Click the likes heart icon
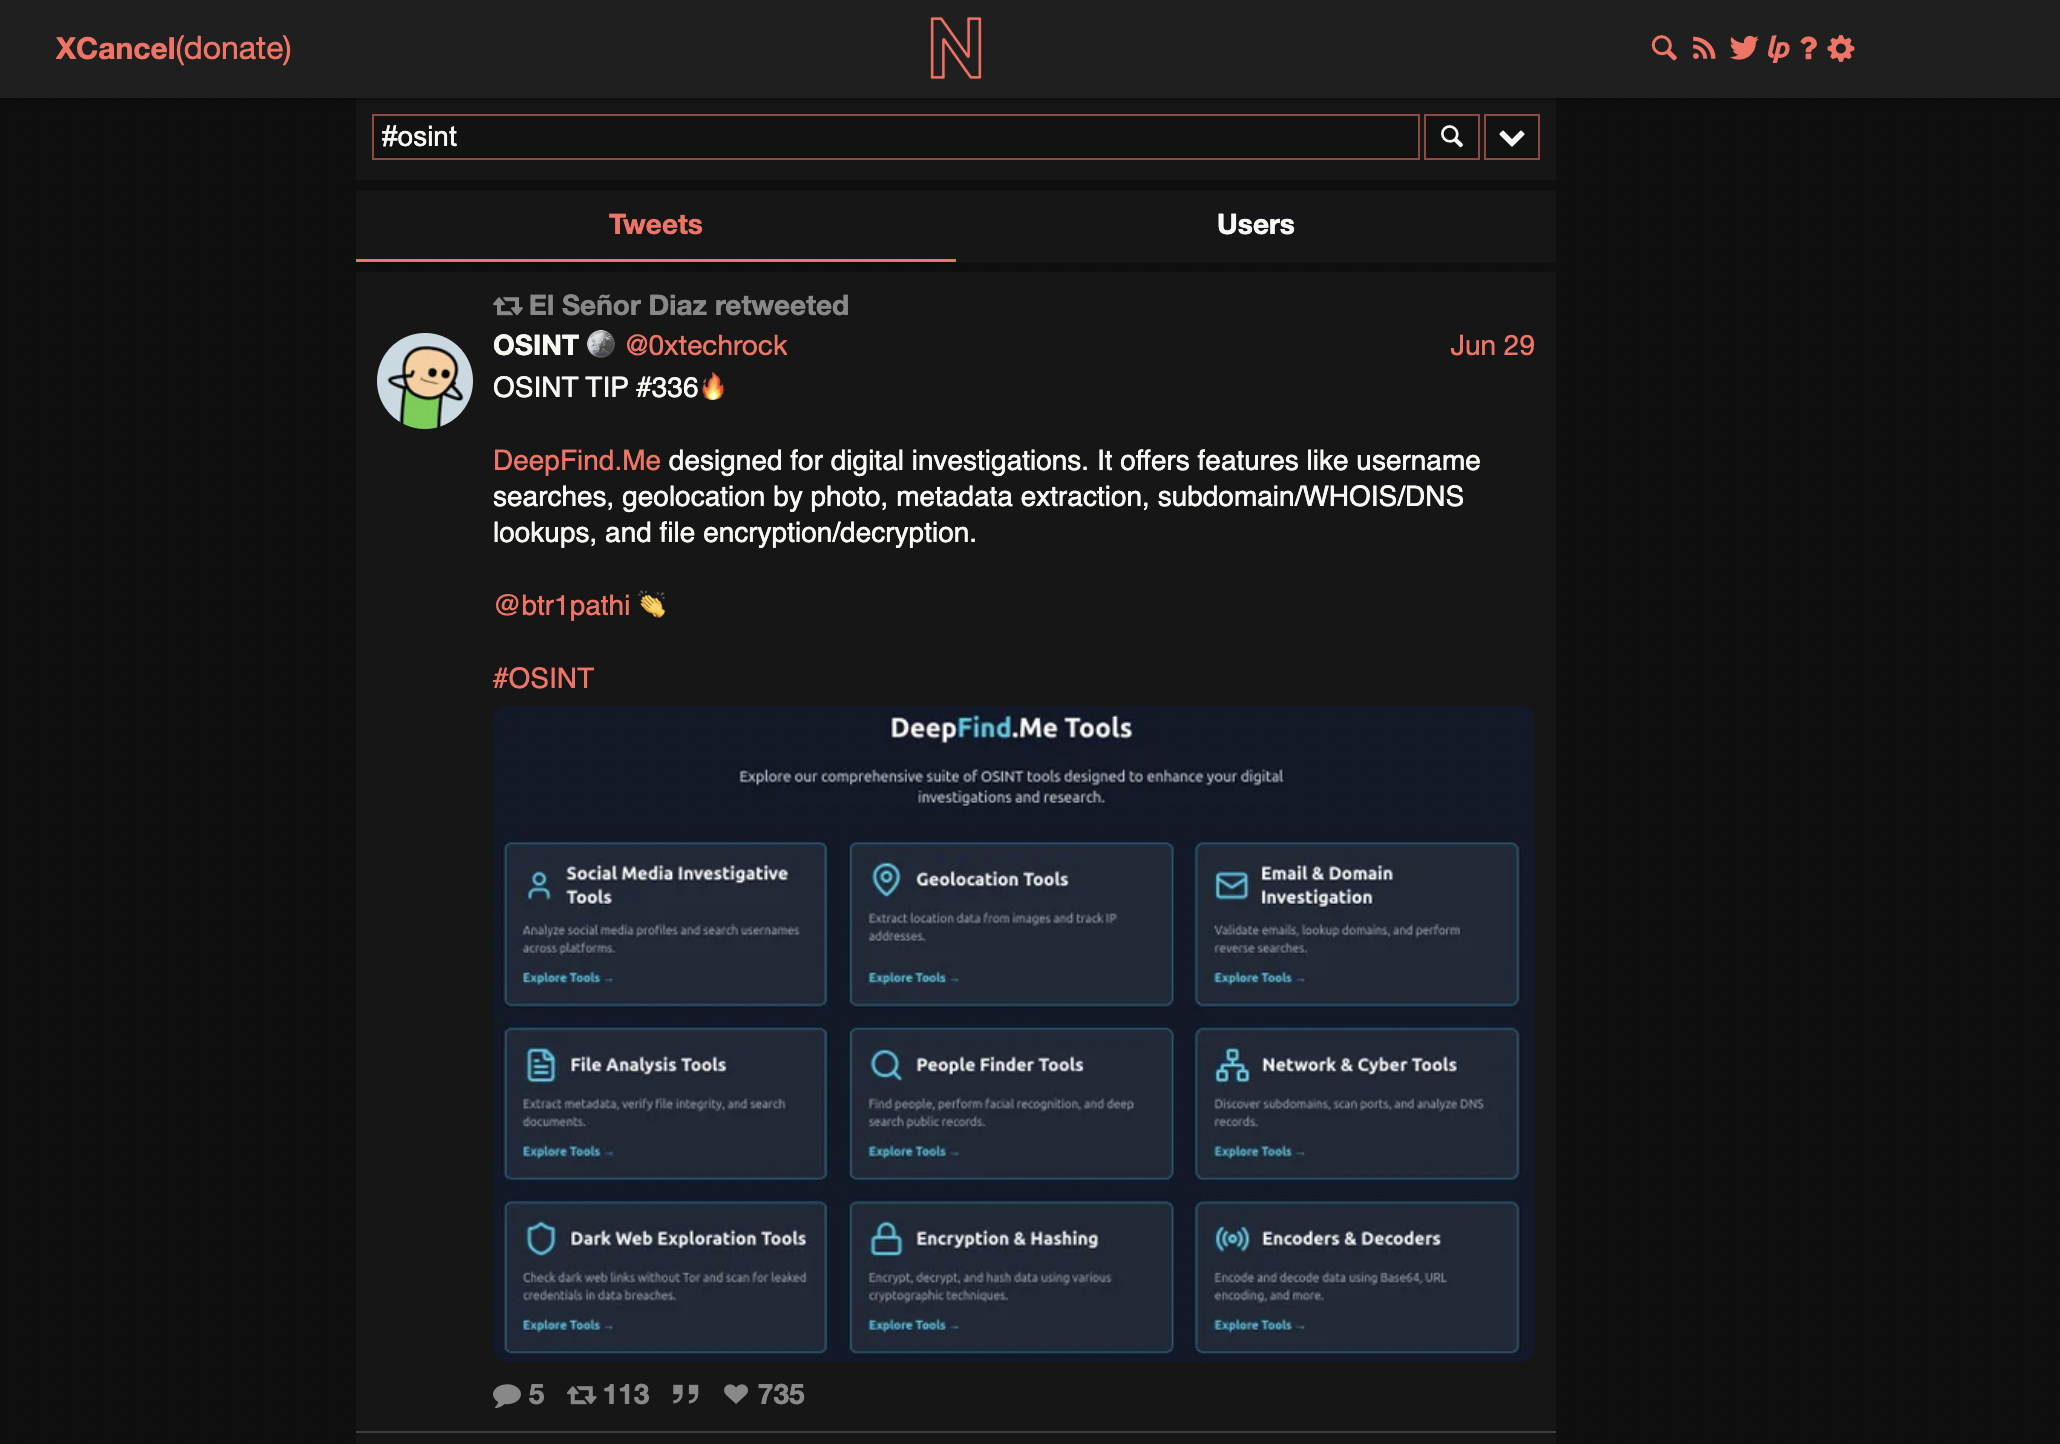 click(x=736, y=1394)
